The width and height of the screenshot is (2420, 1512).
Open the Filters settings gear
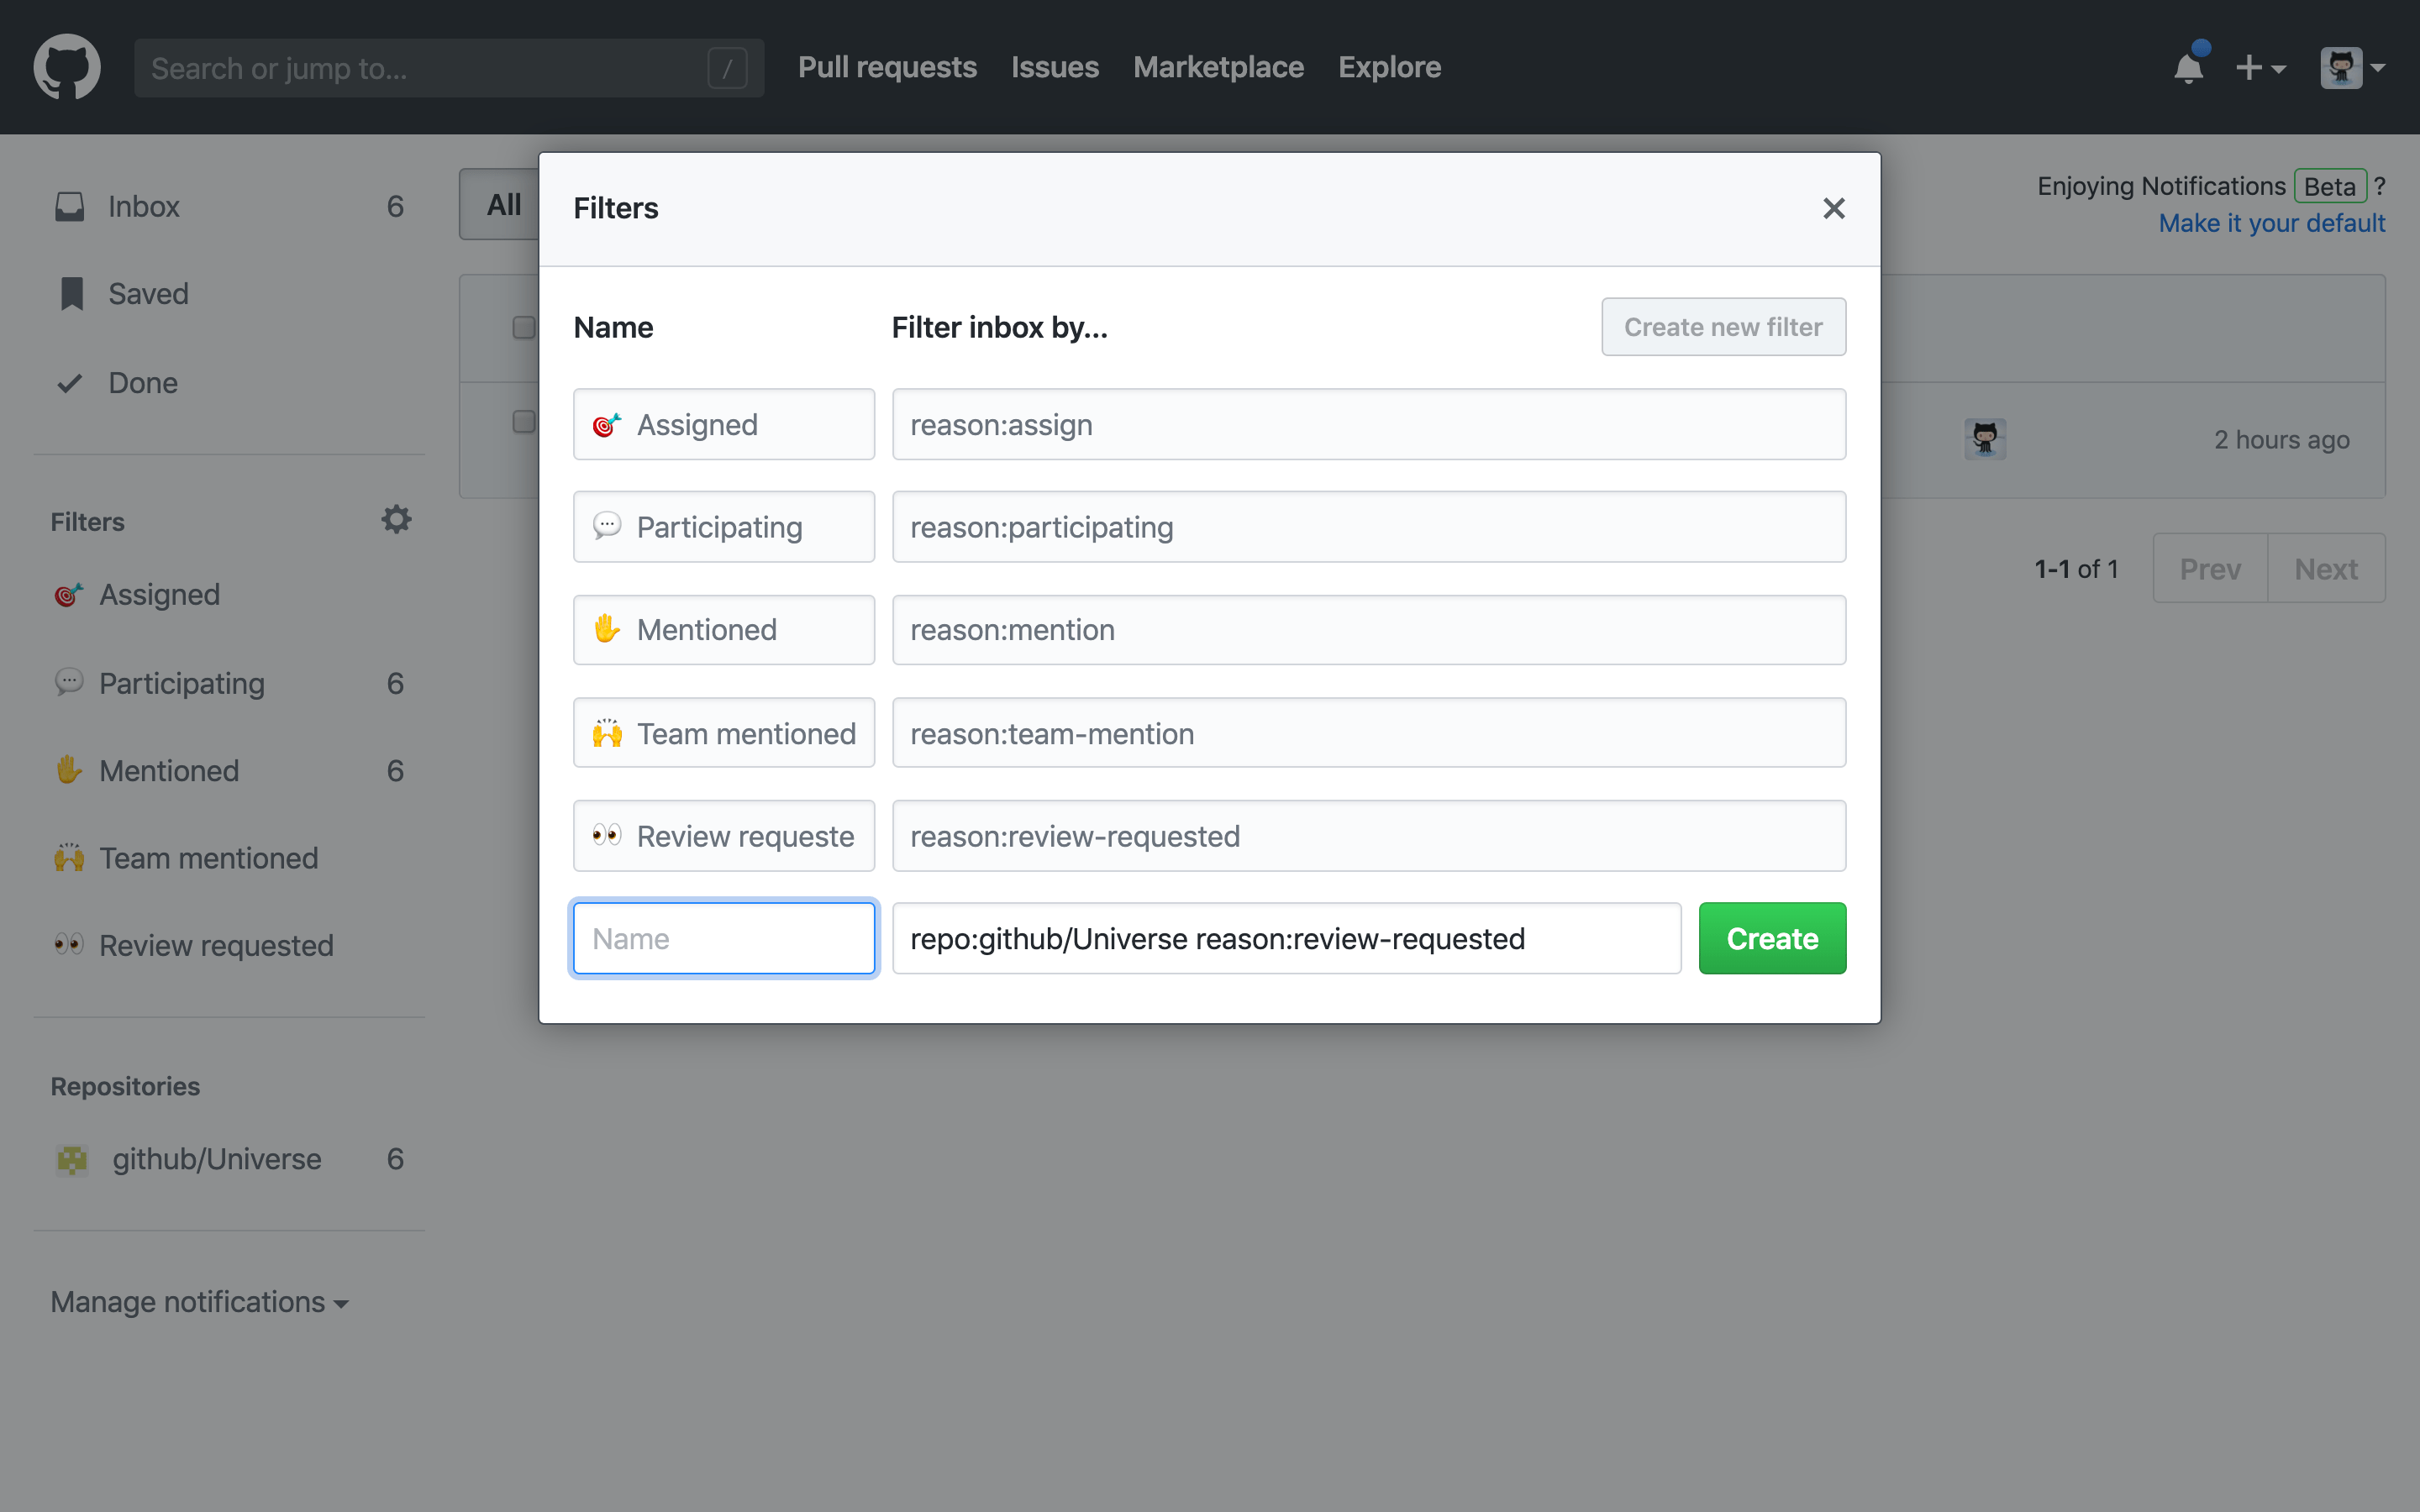[x=396, y=519]
